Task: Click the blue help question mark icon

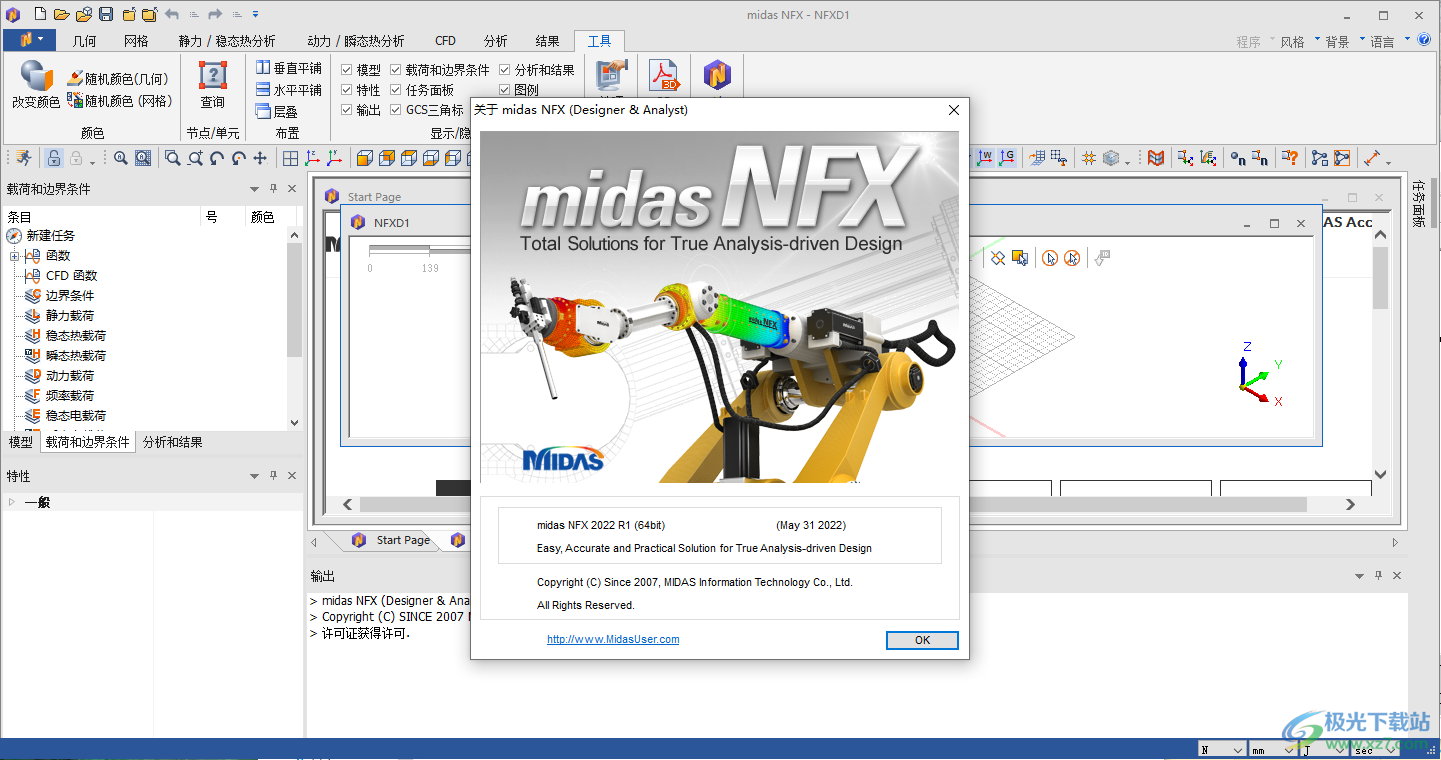Action: [x=1424, y=39]
